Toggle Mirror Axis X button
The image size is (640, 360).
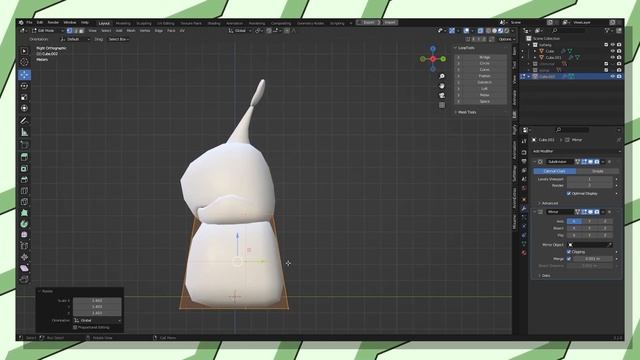574,221
